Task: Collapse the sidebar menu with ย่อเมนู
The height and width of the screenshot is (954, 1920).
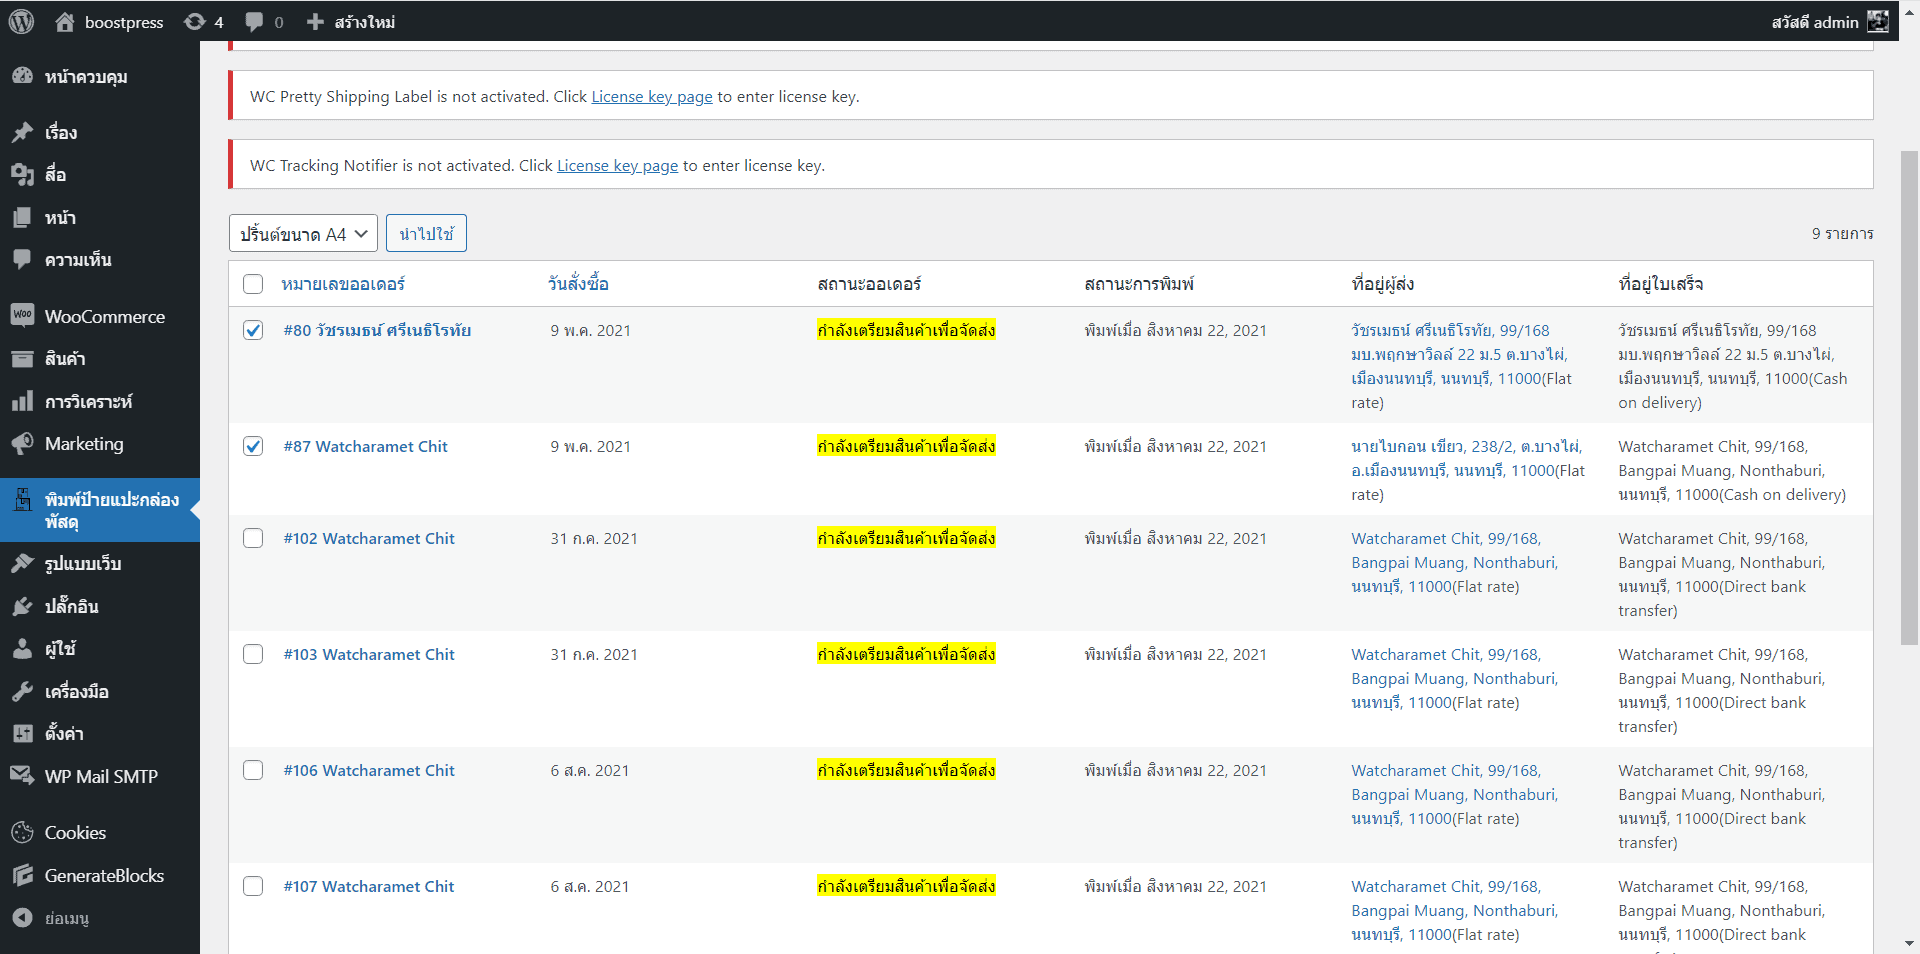Action: pos(66,918)
